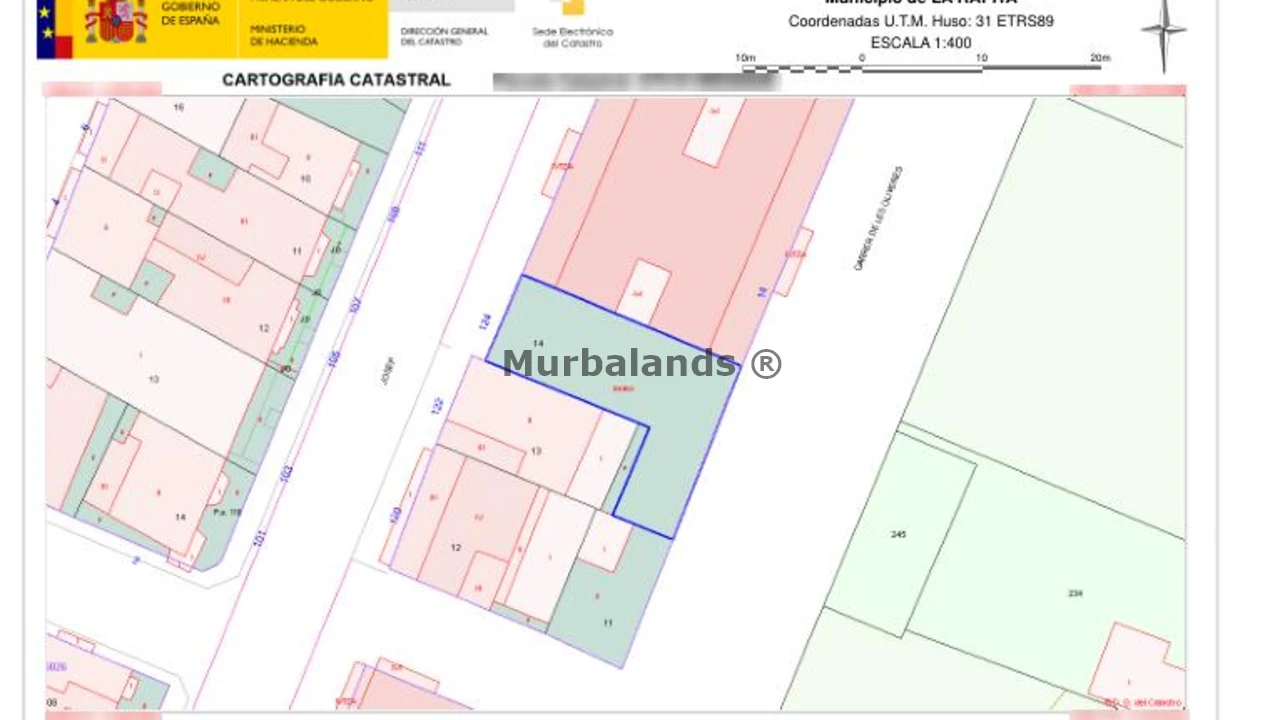Click street number 122 on the map
Screen dimensions: 1280x720
tap(437, 405)
